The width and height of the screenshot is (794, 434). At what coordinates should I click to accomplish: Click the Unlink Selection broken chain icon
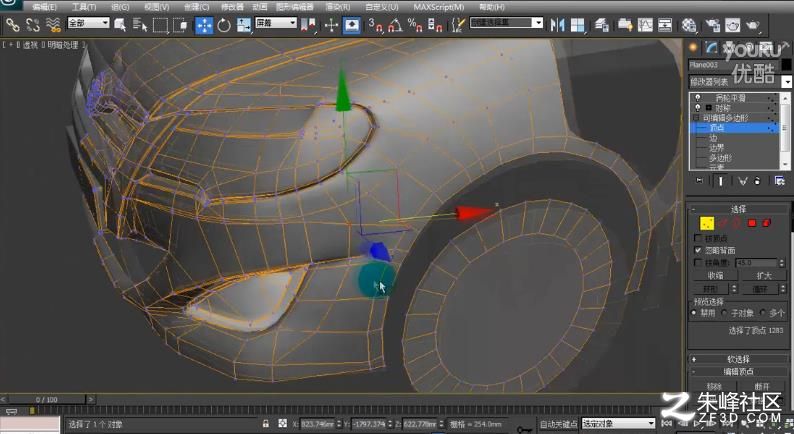pyautogui.click(x=33, y=25)
